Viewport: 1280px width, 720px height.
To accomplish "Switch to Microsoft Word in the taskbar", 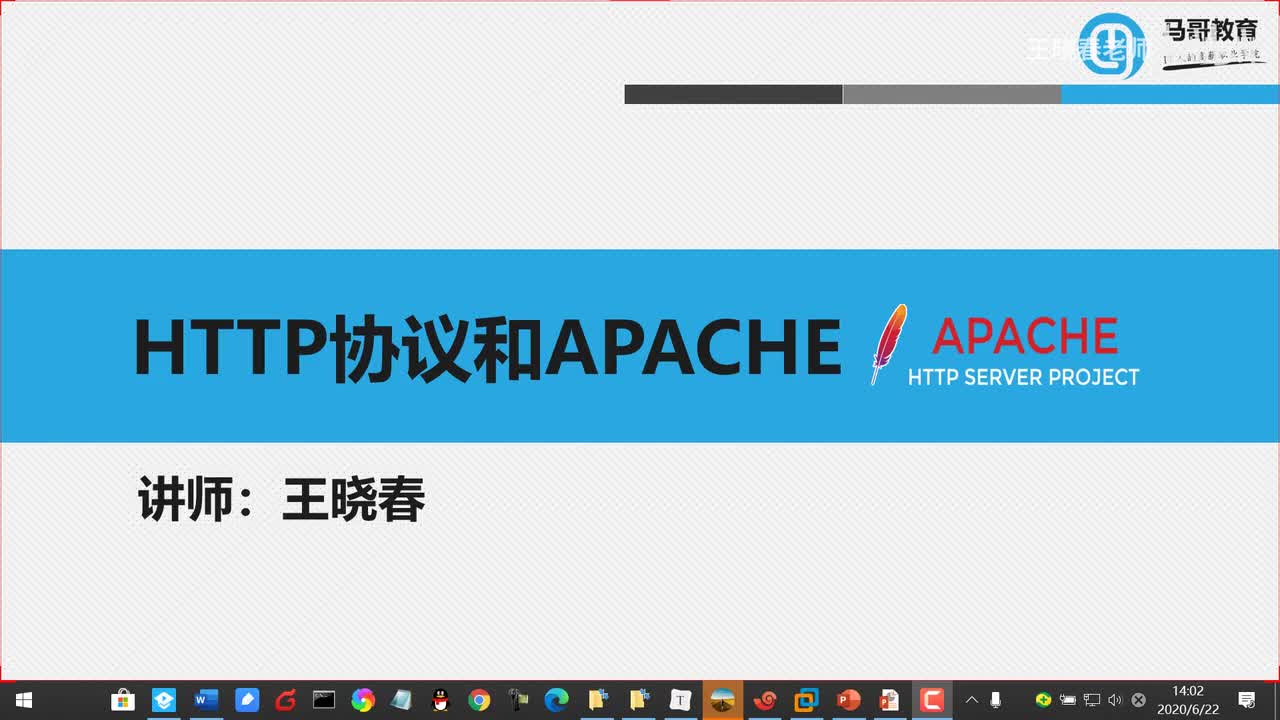I will (x=206, y=700).
